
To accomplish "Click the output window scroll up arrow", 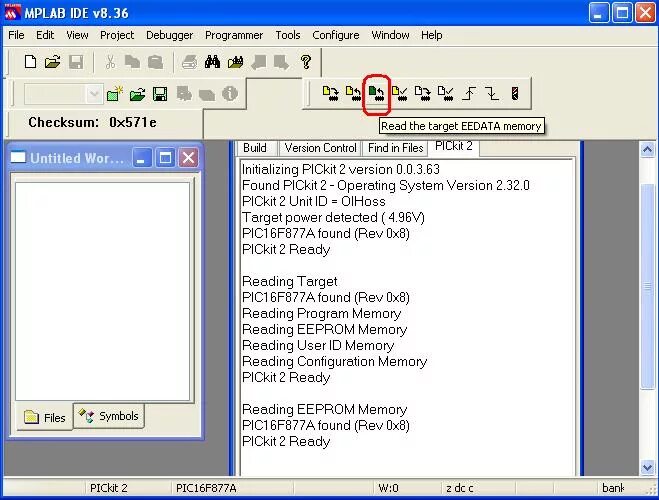I will coord(647,150).
